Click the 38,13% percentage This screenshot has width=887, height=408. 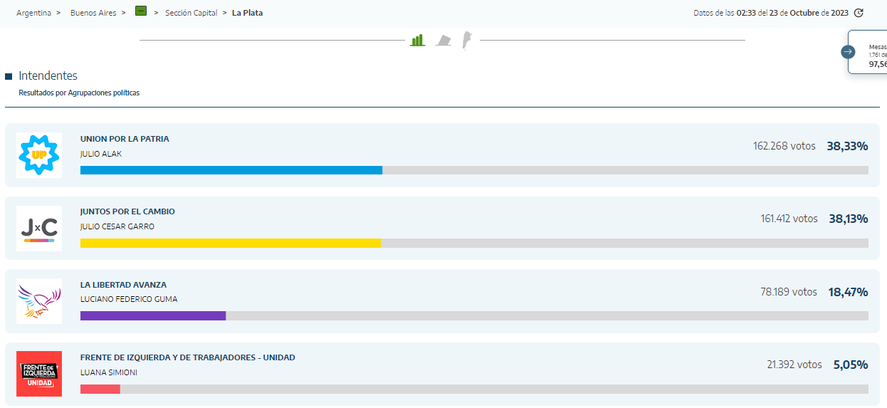point(848,218)
